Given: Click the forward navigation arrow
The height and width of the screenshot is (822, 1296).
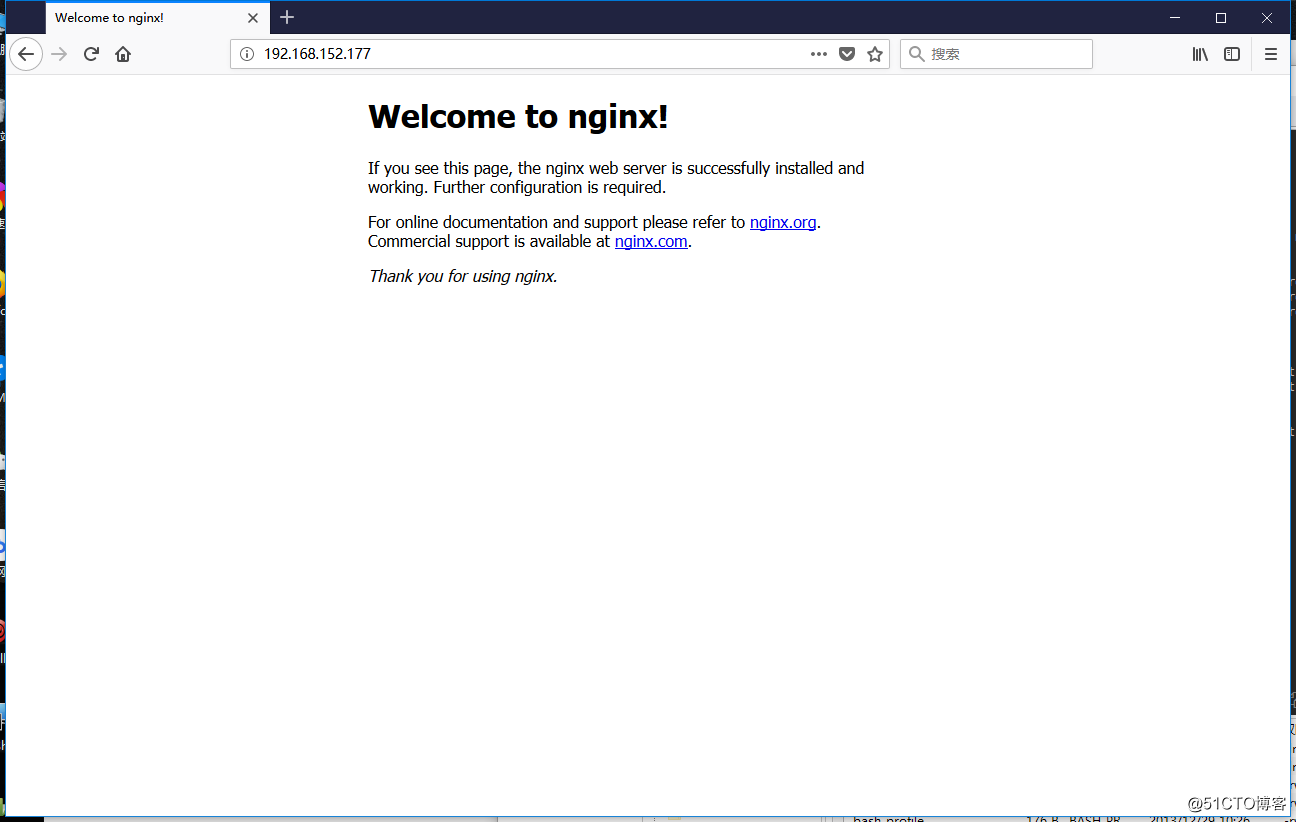Looking at the screenshot, I should (x=59, y=54).
